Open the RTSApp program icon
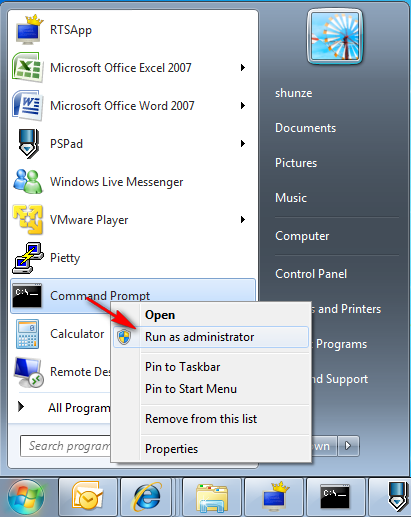The height and width of the screenshot is (517, 411). [29, 30]
